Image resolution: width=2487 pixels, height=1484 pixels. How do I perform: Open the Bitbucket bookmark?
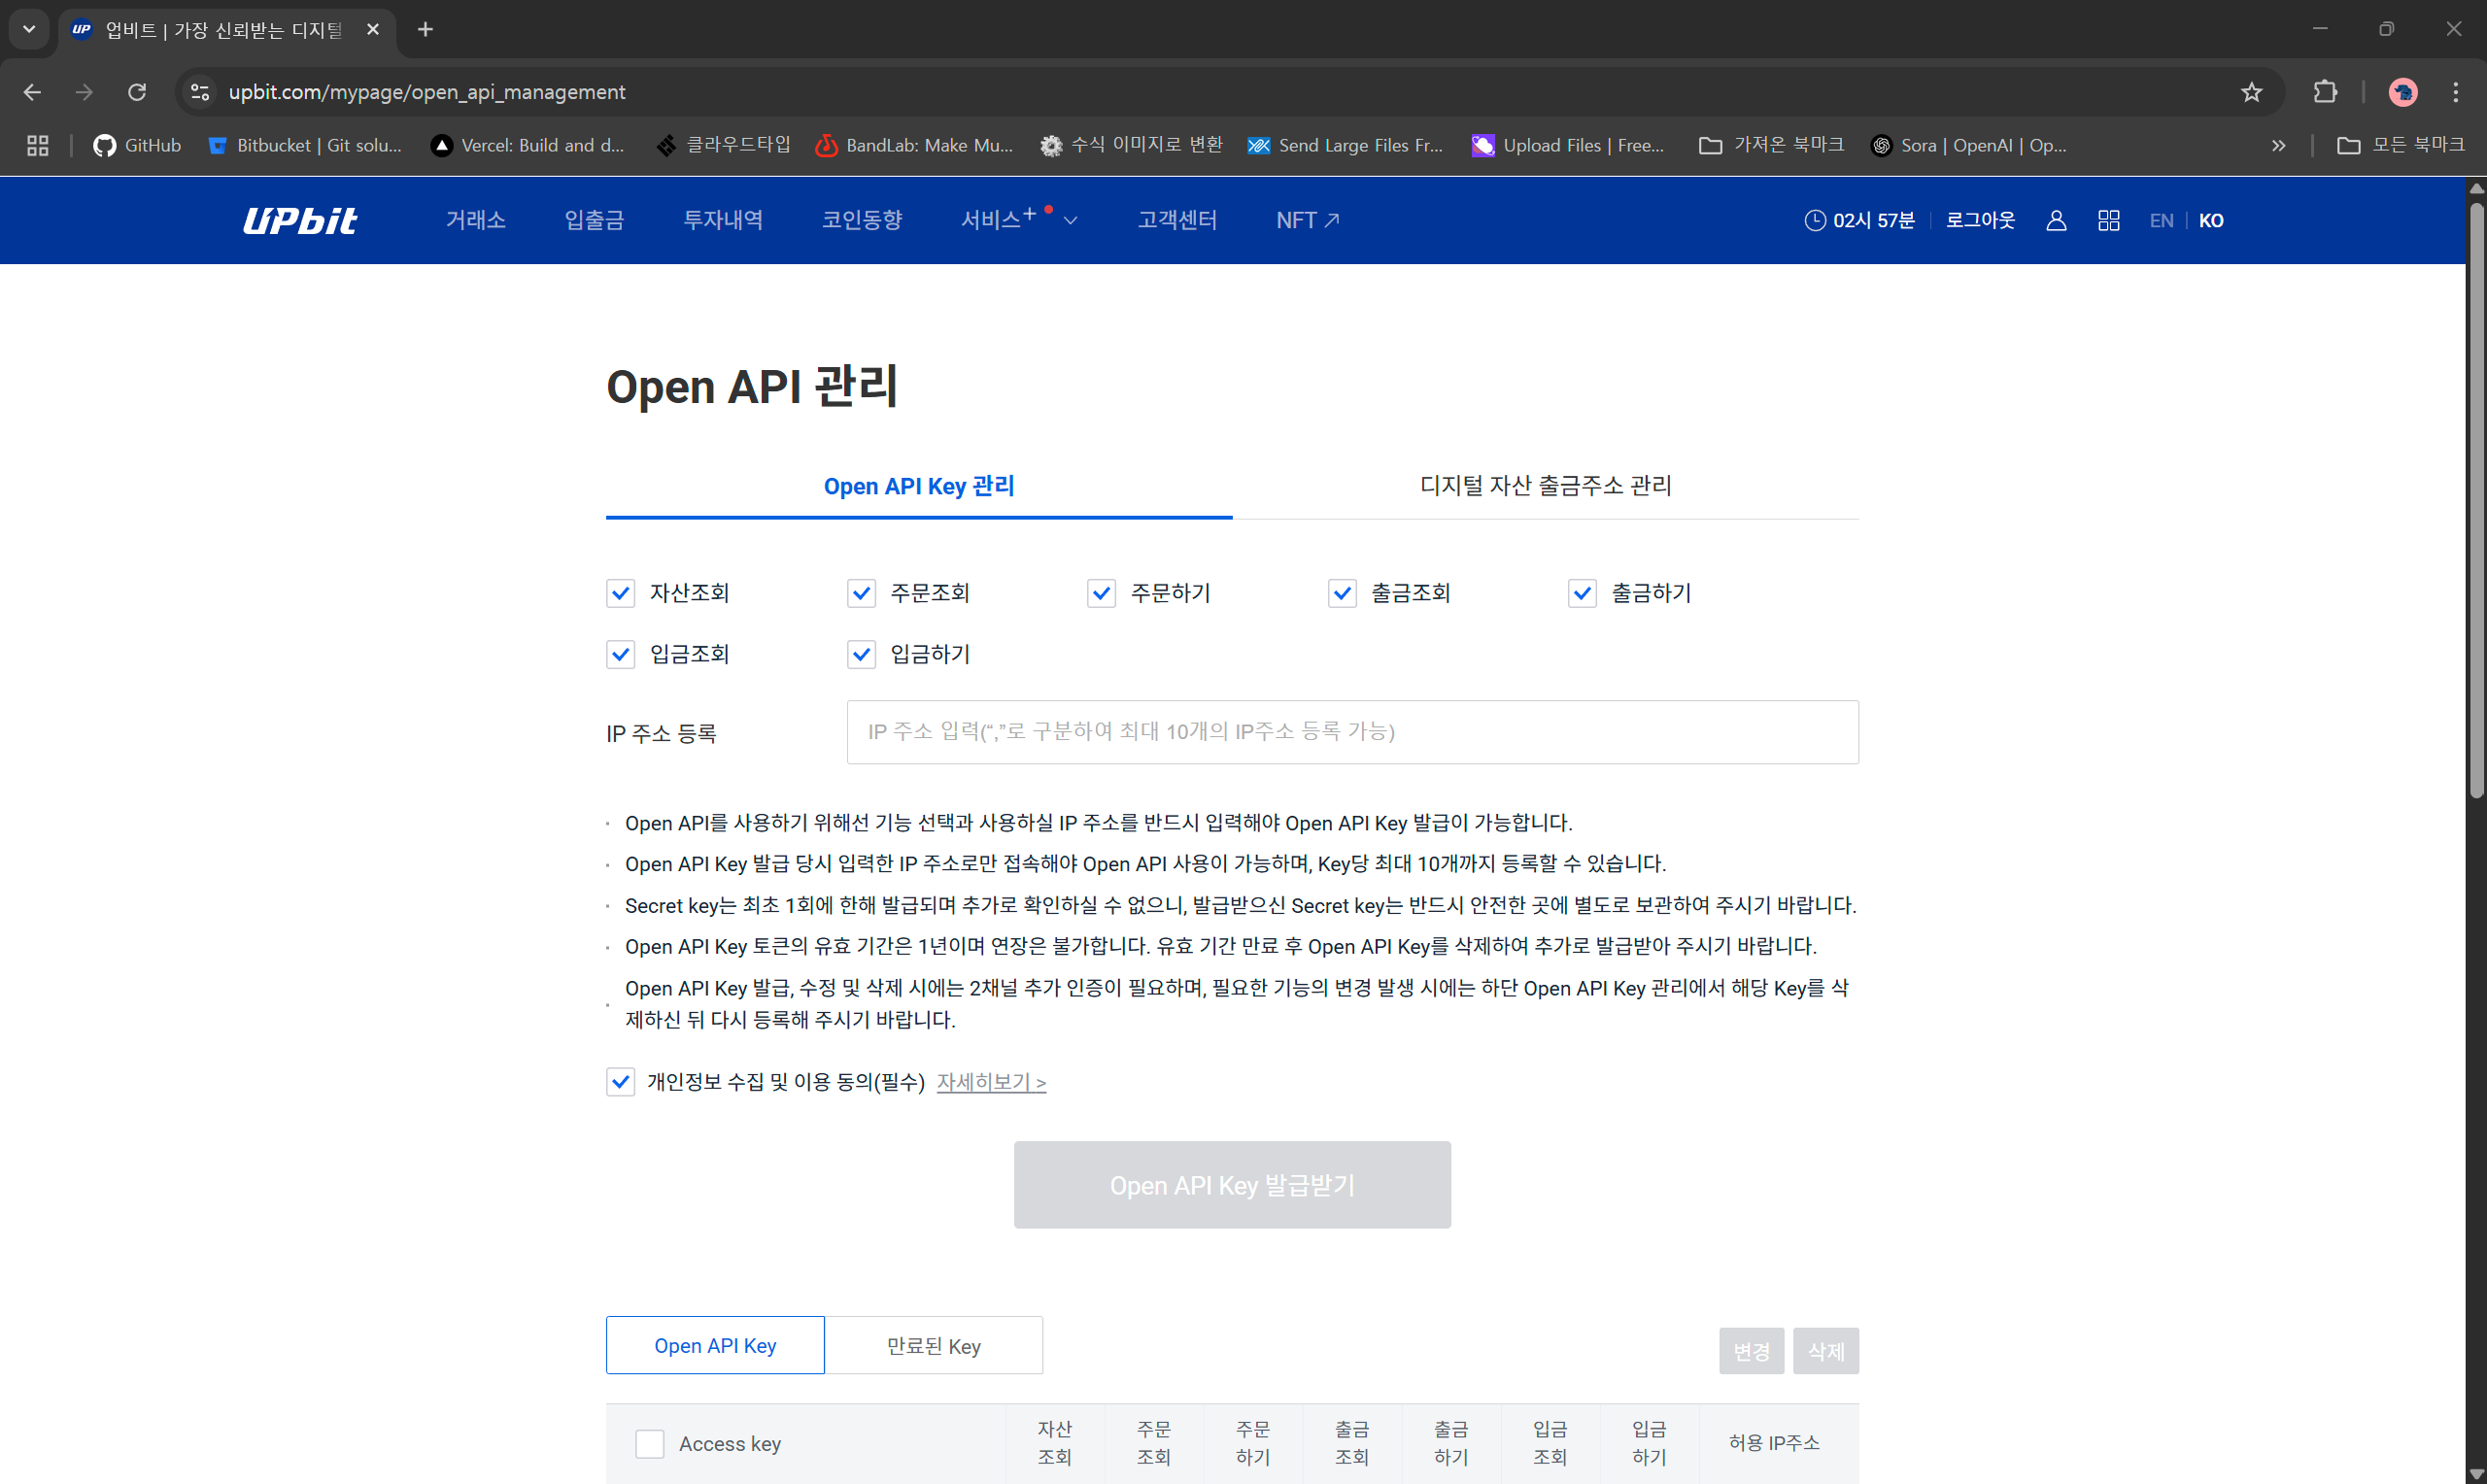tap(305, 146)
